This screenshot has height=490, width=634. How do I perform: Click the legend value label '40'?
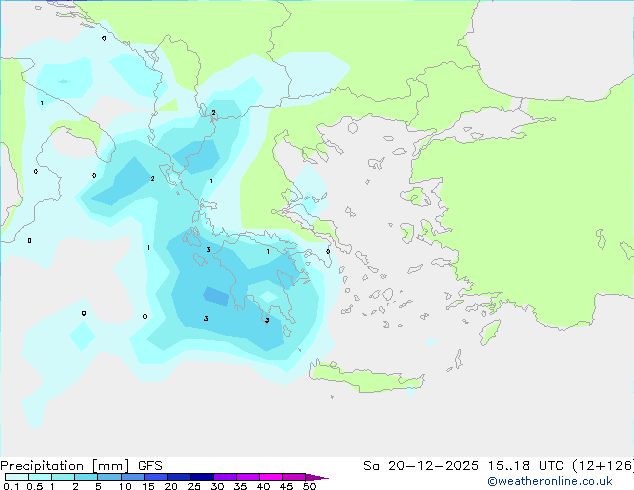pyautogui.click(x=263, y=486)
